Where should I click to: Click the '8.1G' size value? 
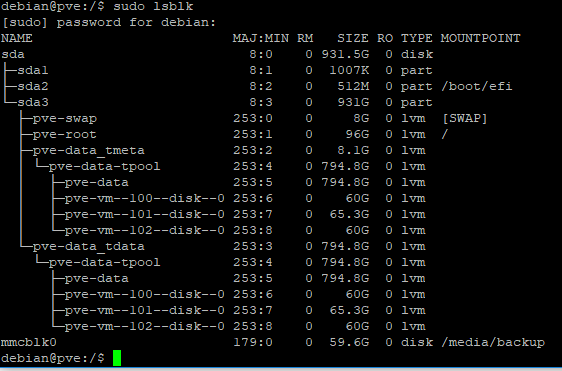[x=353, y=151]
